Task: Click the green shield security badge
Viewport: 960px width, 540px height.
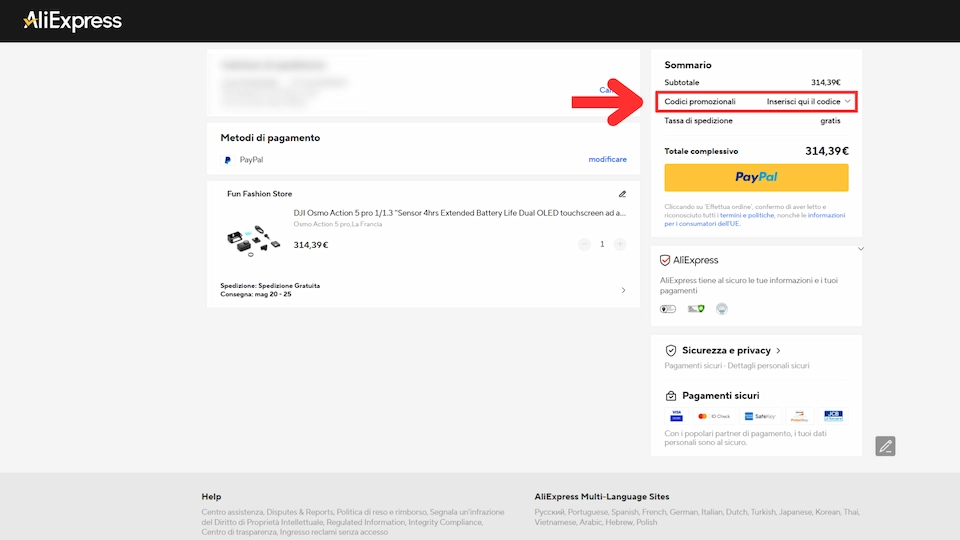Action: click(x=696, y=309)
